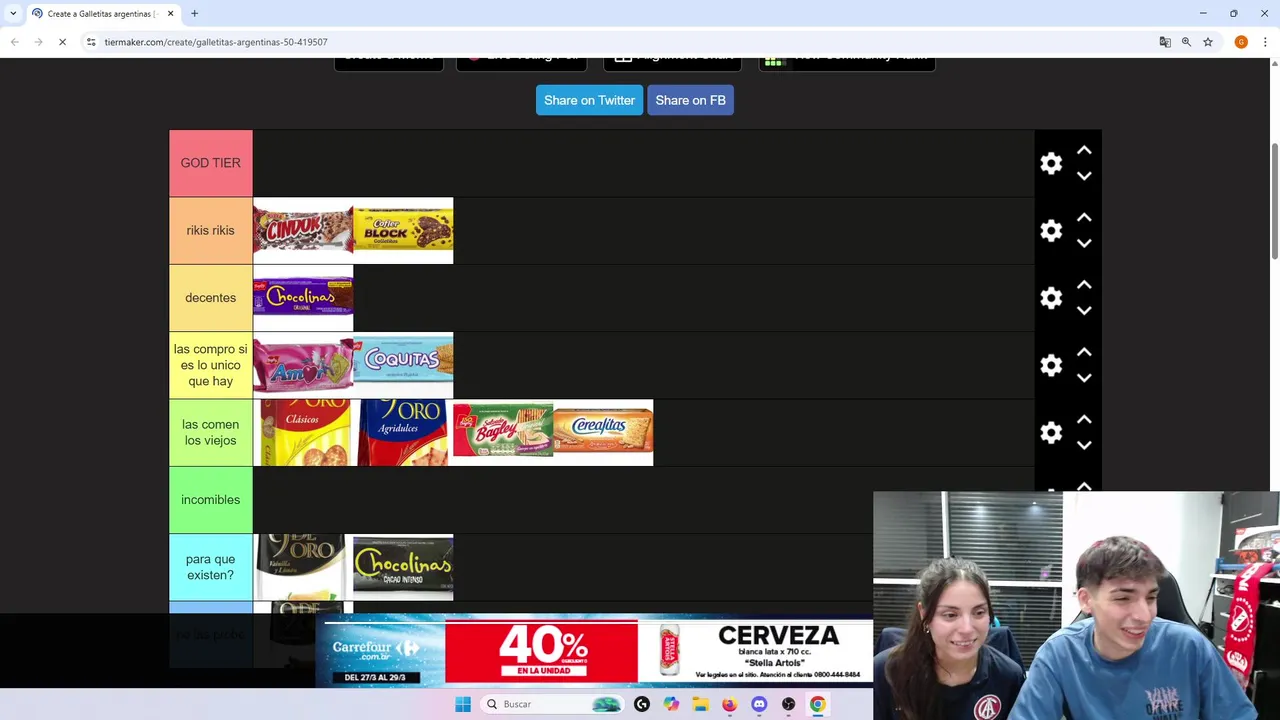Click the decentes yellow-orange label
1280x720 pixels.
click(x=211, y=298)
